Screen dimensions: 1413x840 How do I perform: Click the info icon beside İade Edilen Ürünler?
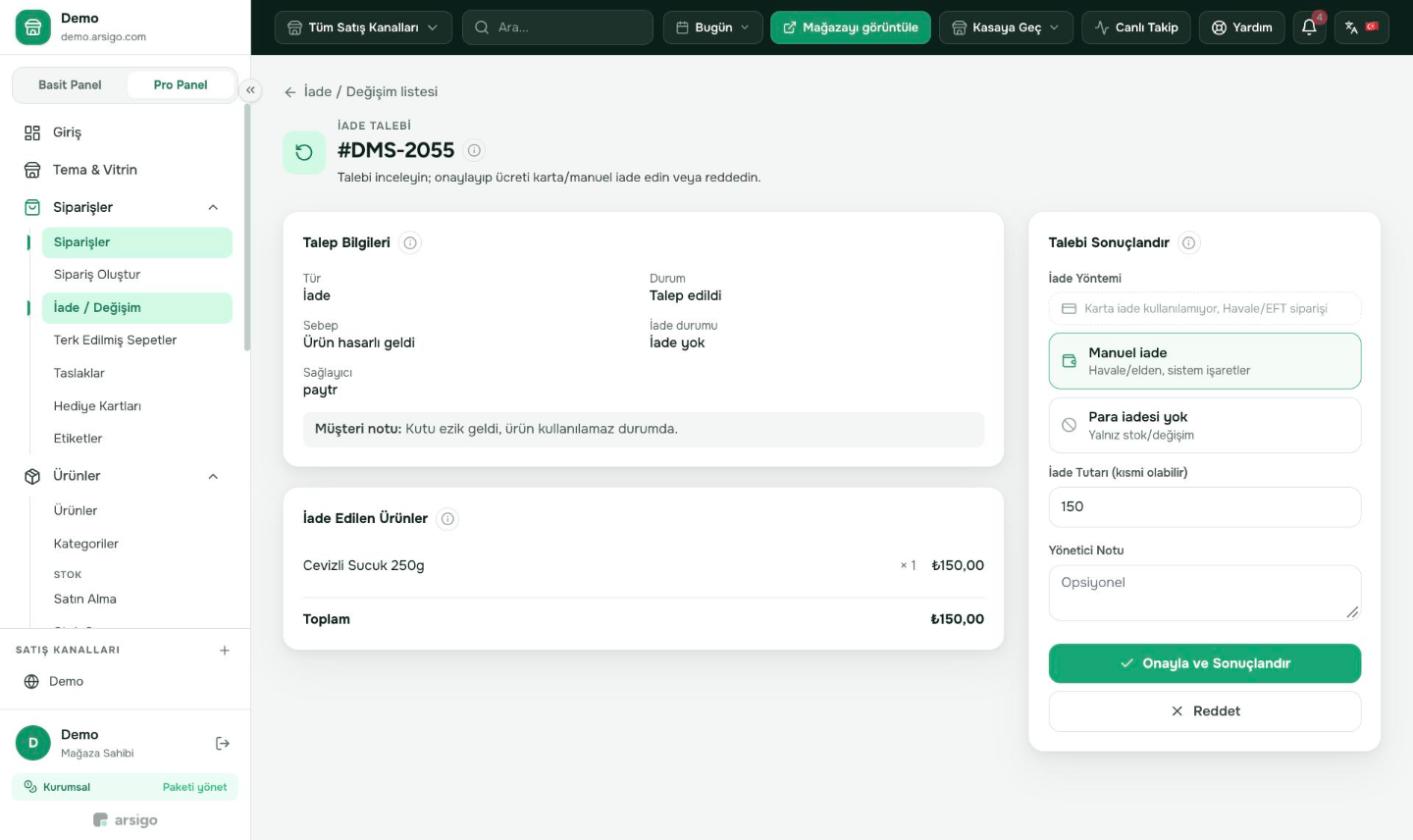point(447,518)
